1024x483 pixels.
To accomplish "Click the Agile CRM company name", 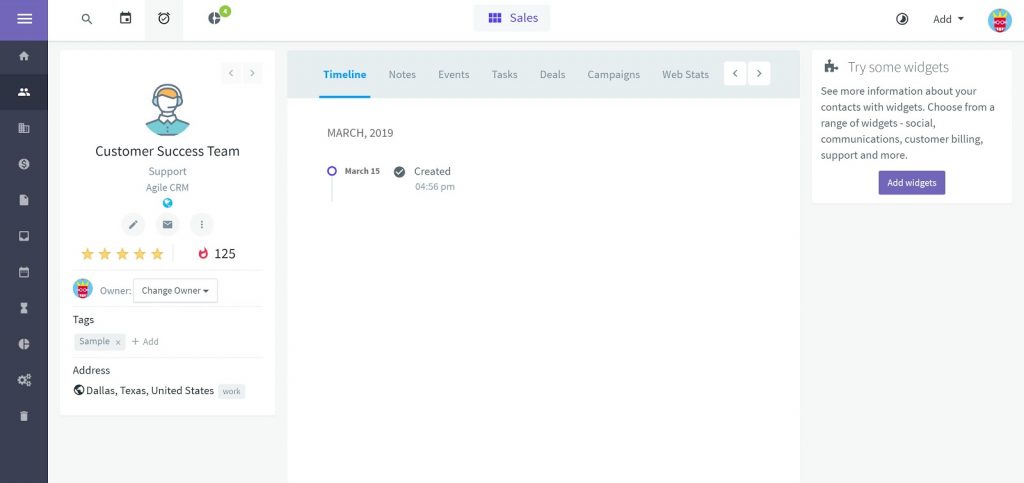I will (x=167, y=187).
